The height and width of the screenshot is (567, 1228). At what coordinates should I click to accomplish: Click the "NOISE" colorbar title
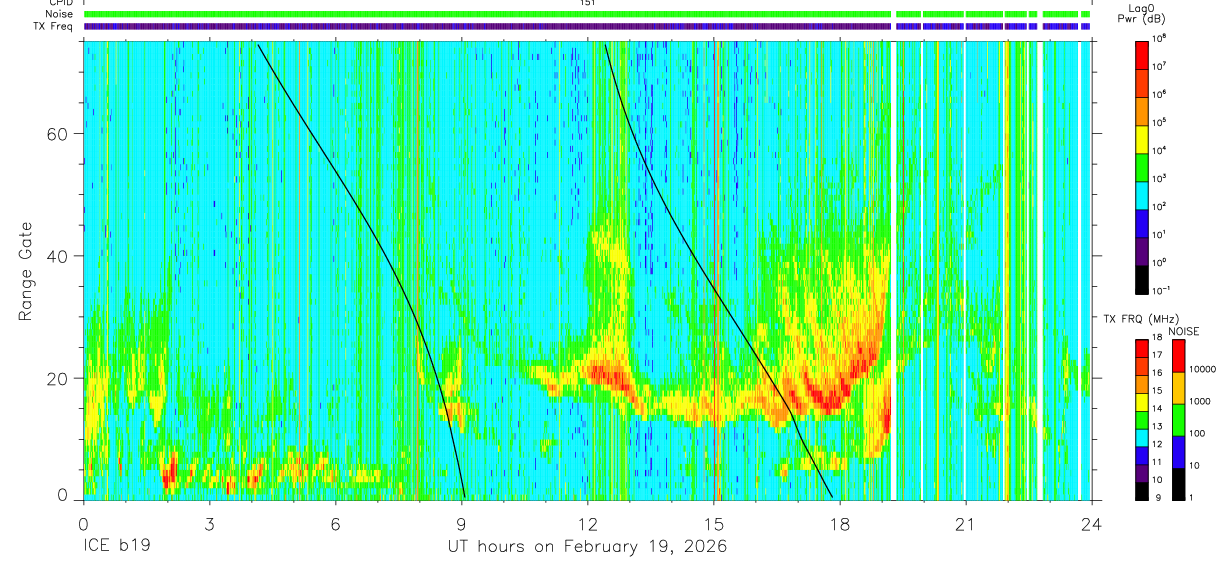point(1184,332)
